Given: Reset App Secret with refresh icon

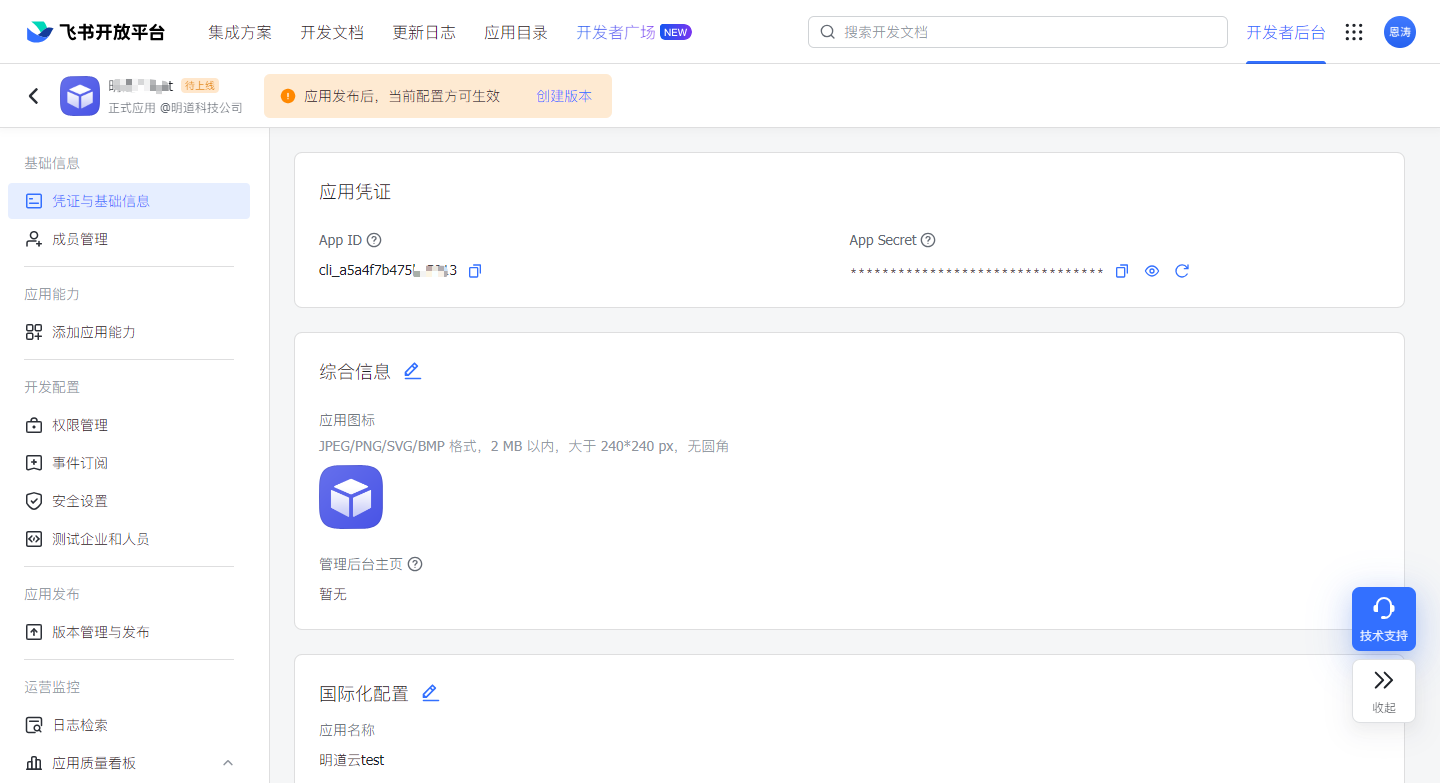Looking at the screenshot, I should point(1182,271).
